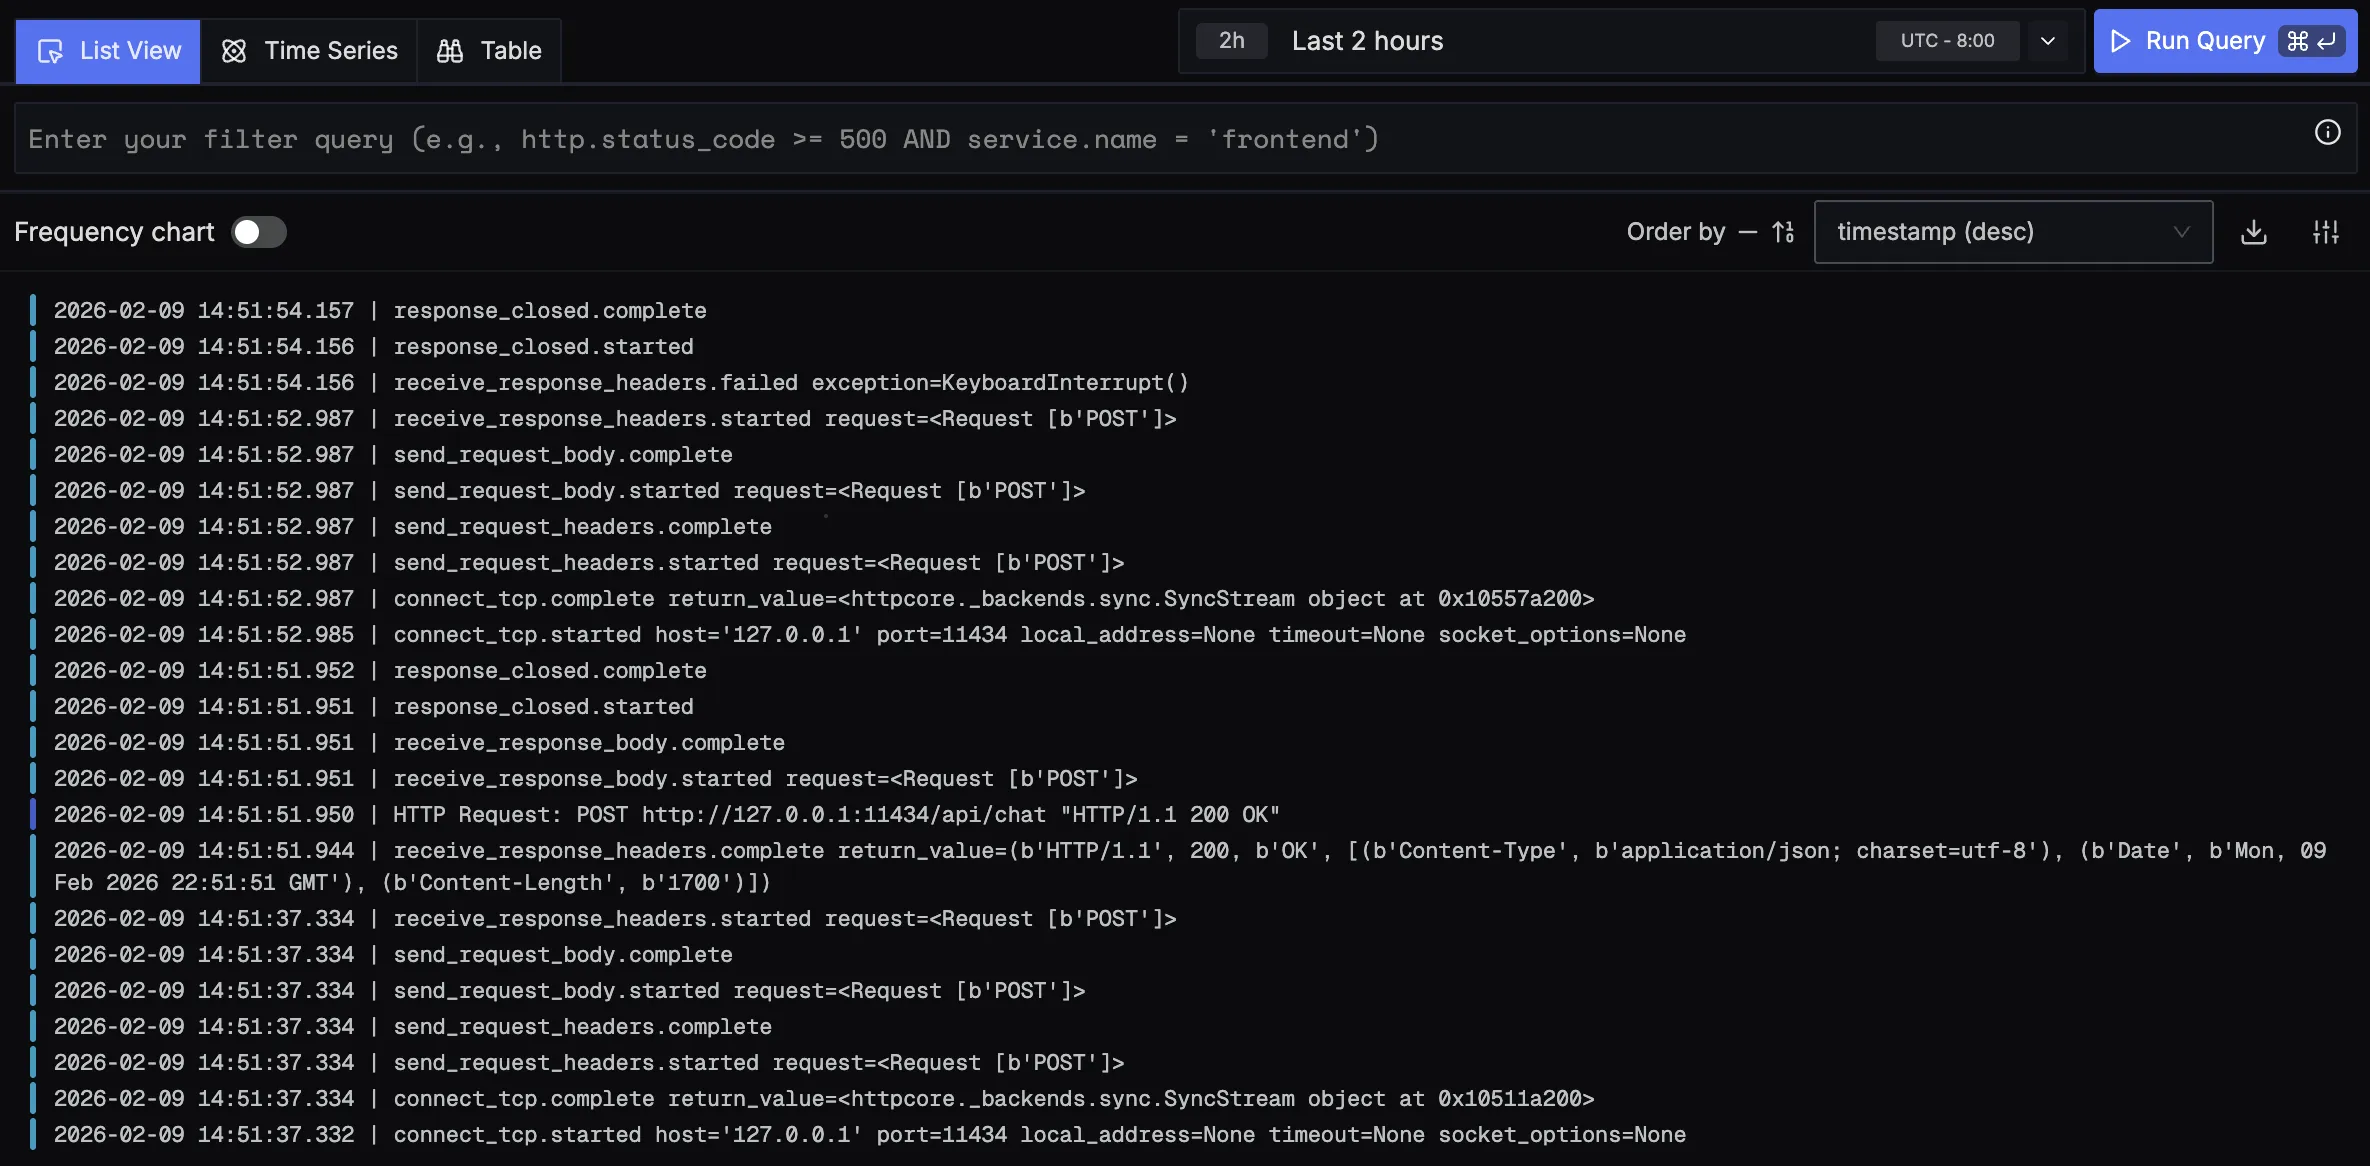Switch to the Time Series tab
Image resolution: width=2370 pixels, height=1166 pixels.
coord(310,51)
